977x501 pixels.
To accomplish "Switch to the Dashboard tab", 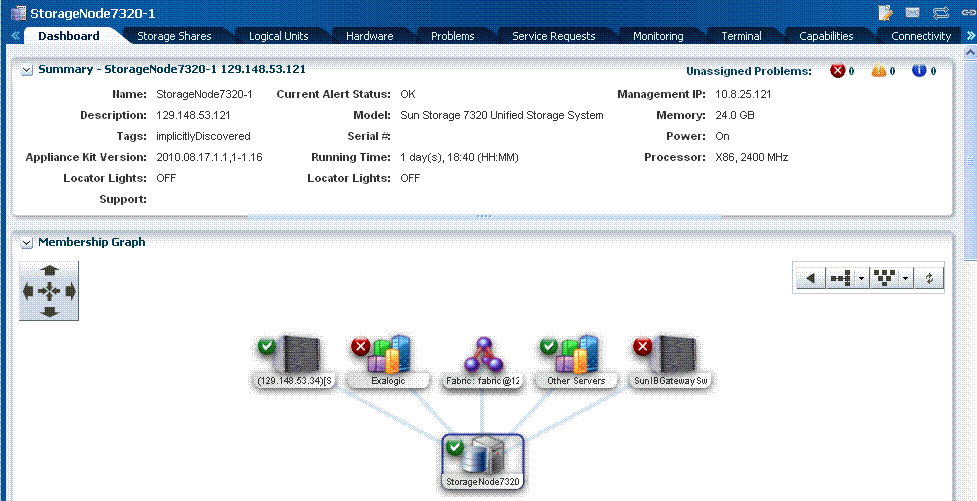I will pos(69,36).
